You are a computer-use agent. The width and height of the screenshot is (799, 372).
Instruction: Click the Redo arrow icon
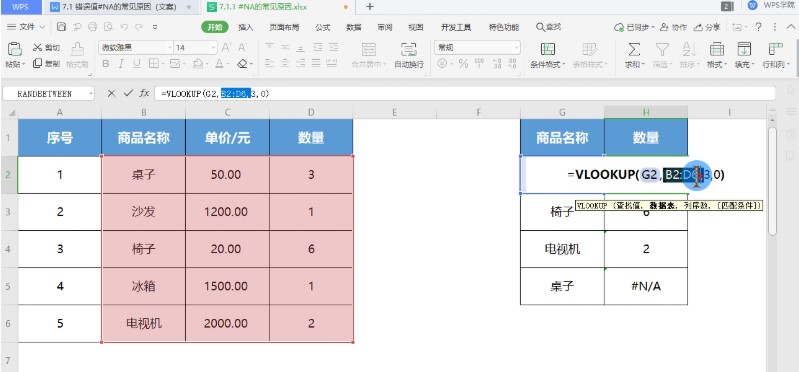tap(140, 27)
